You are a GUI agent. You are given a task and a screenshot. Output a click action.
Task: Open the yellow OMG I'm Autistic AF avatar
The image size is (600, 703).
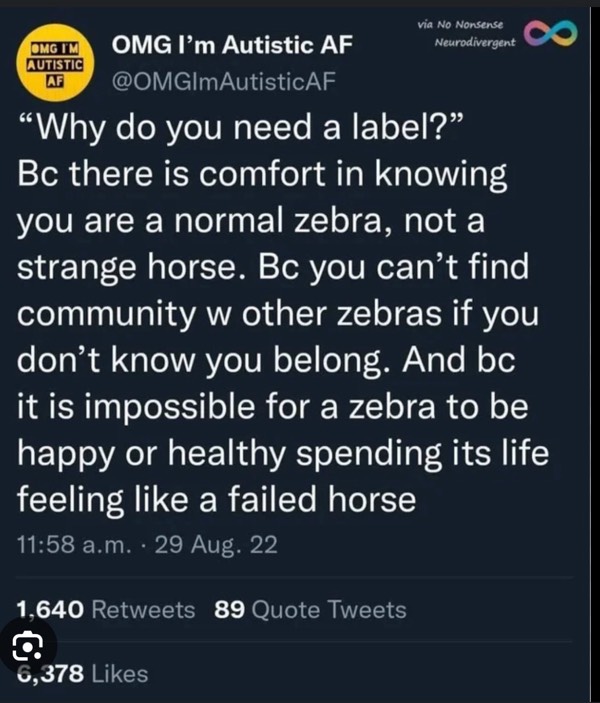pos(55,63)
